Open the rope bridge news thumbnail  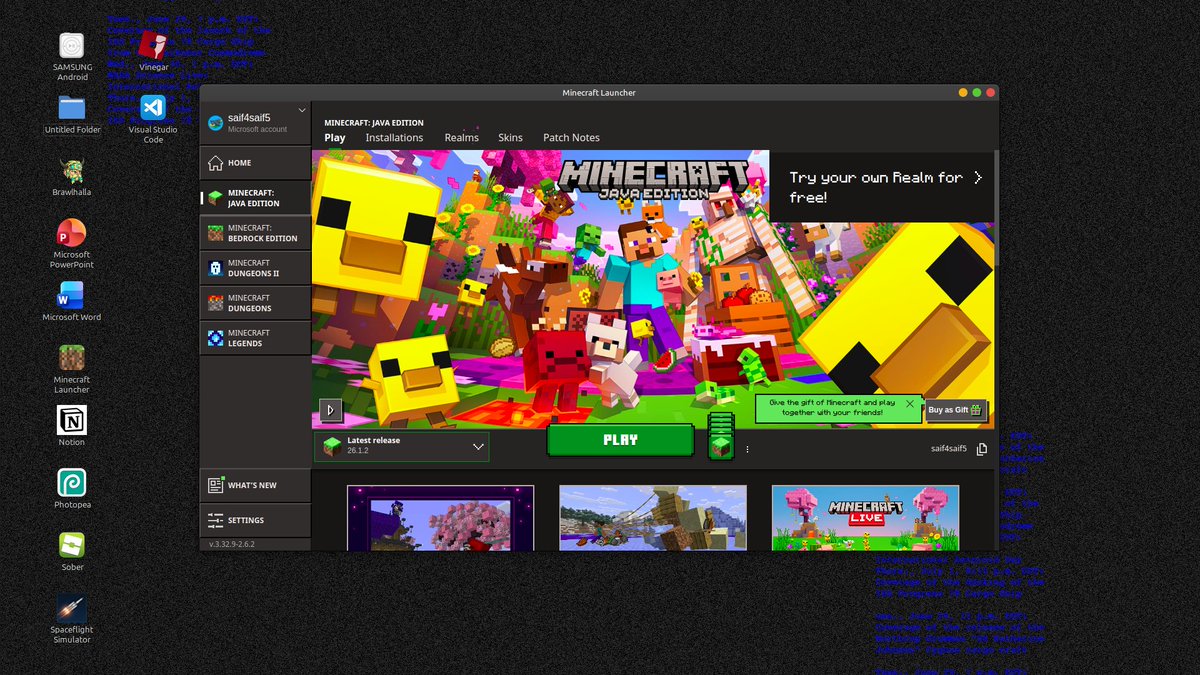coord(653,518)
